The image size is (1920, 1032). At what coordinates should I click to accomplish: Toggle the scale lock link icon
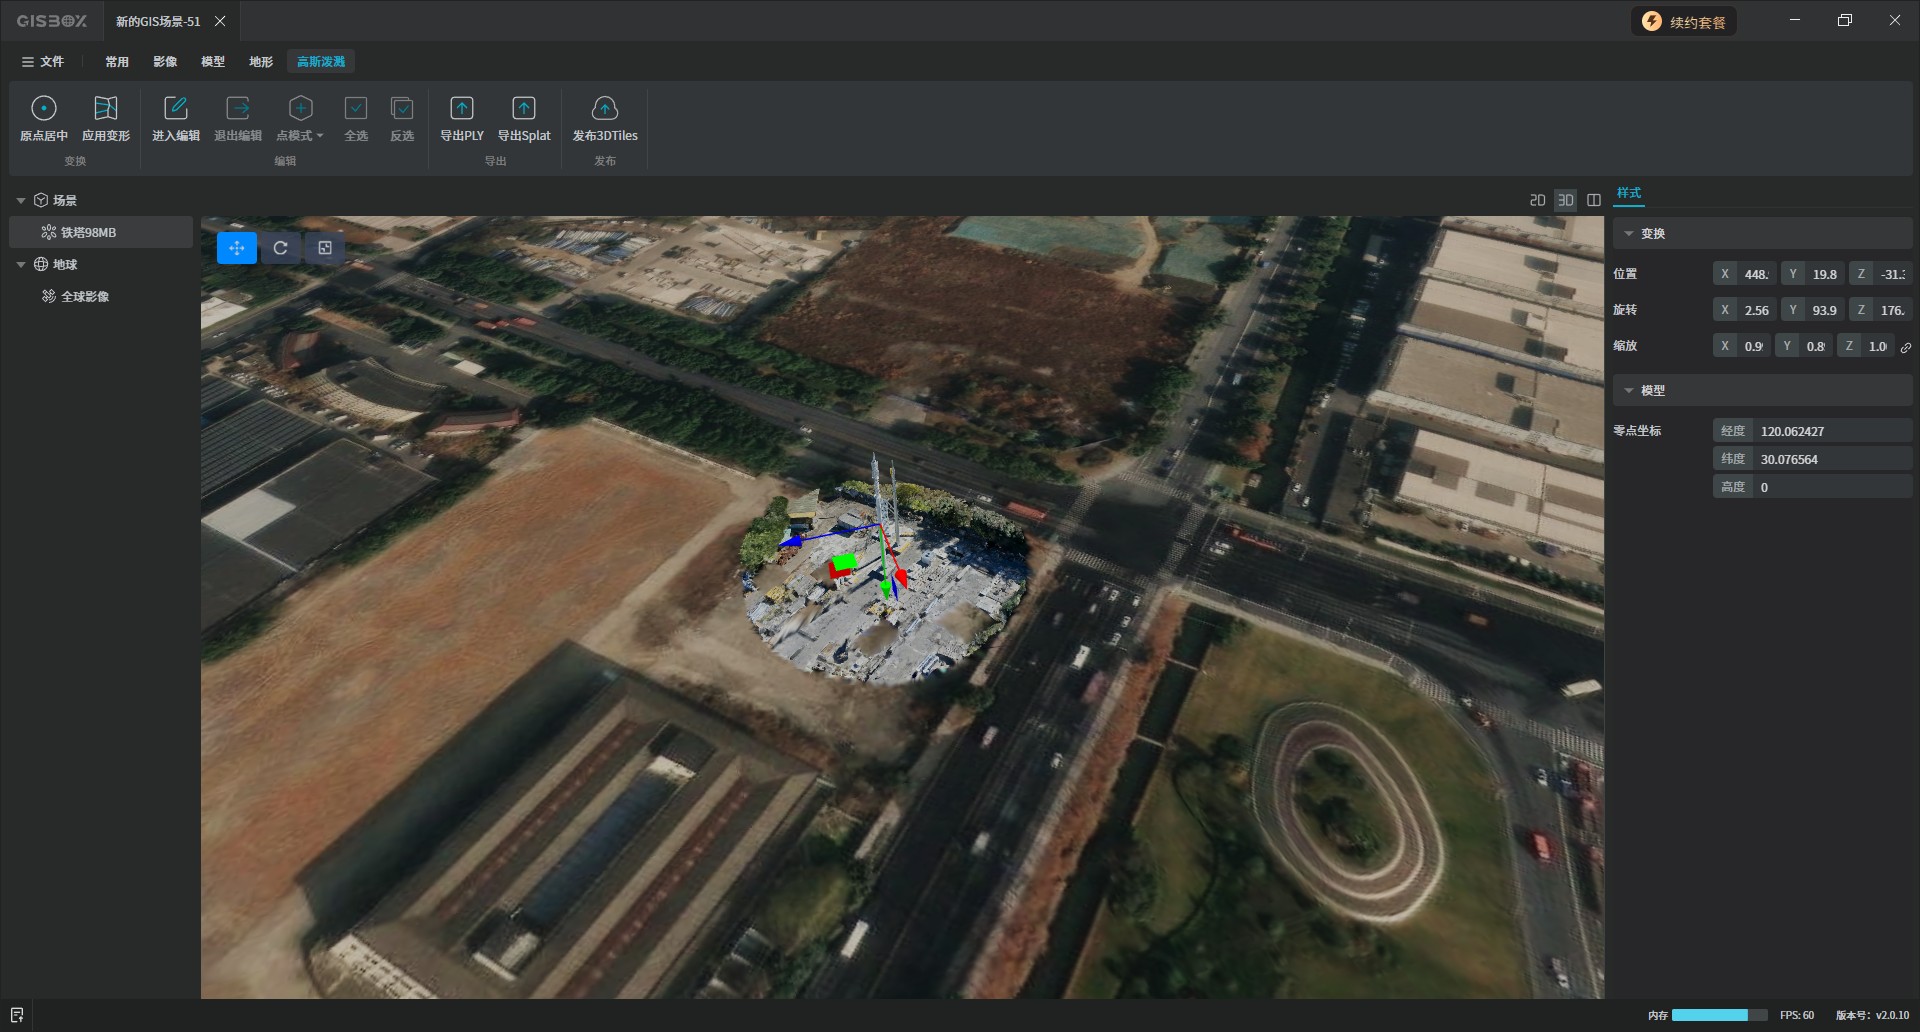pos(1906,347)
